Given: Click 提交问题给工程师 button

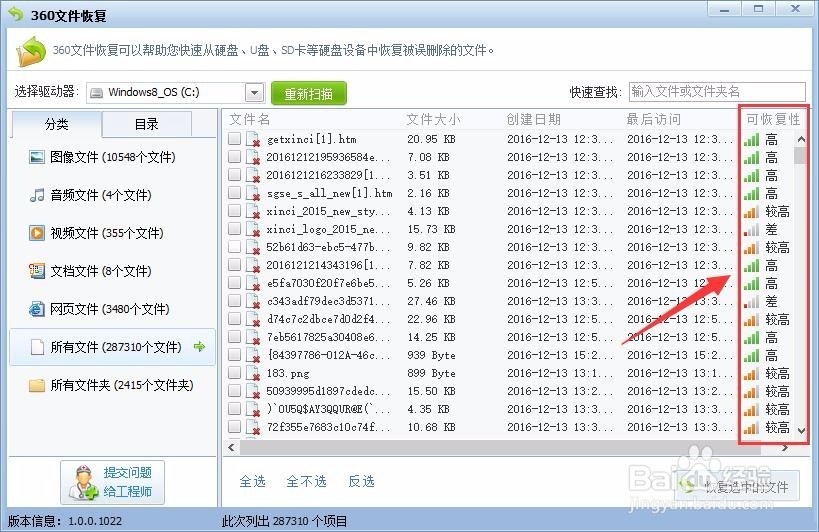Looking at the screenshot, I should (x=112, y=482).
